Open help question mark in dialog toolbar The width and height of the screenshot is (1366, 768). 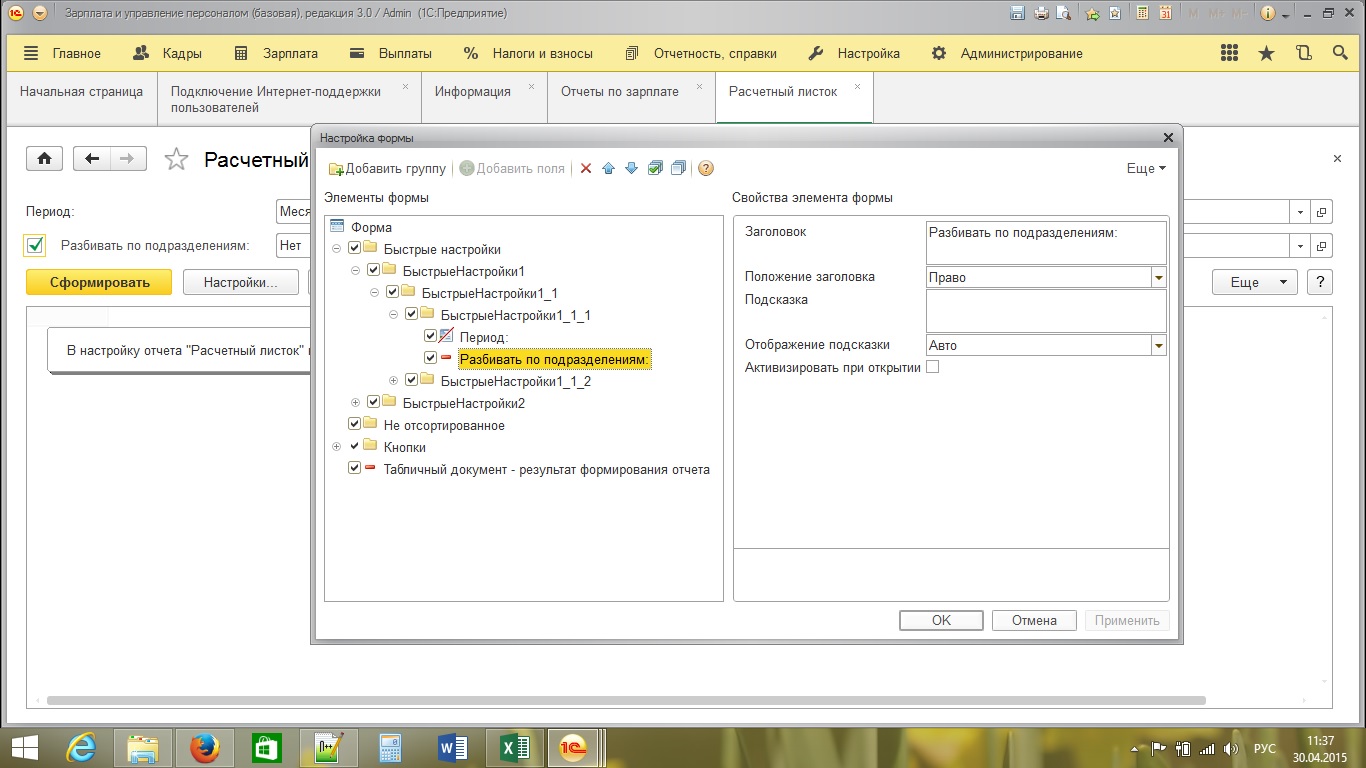coord(706,169)
